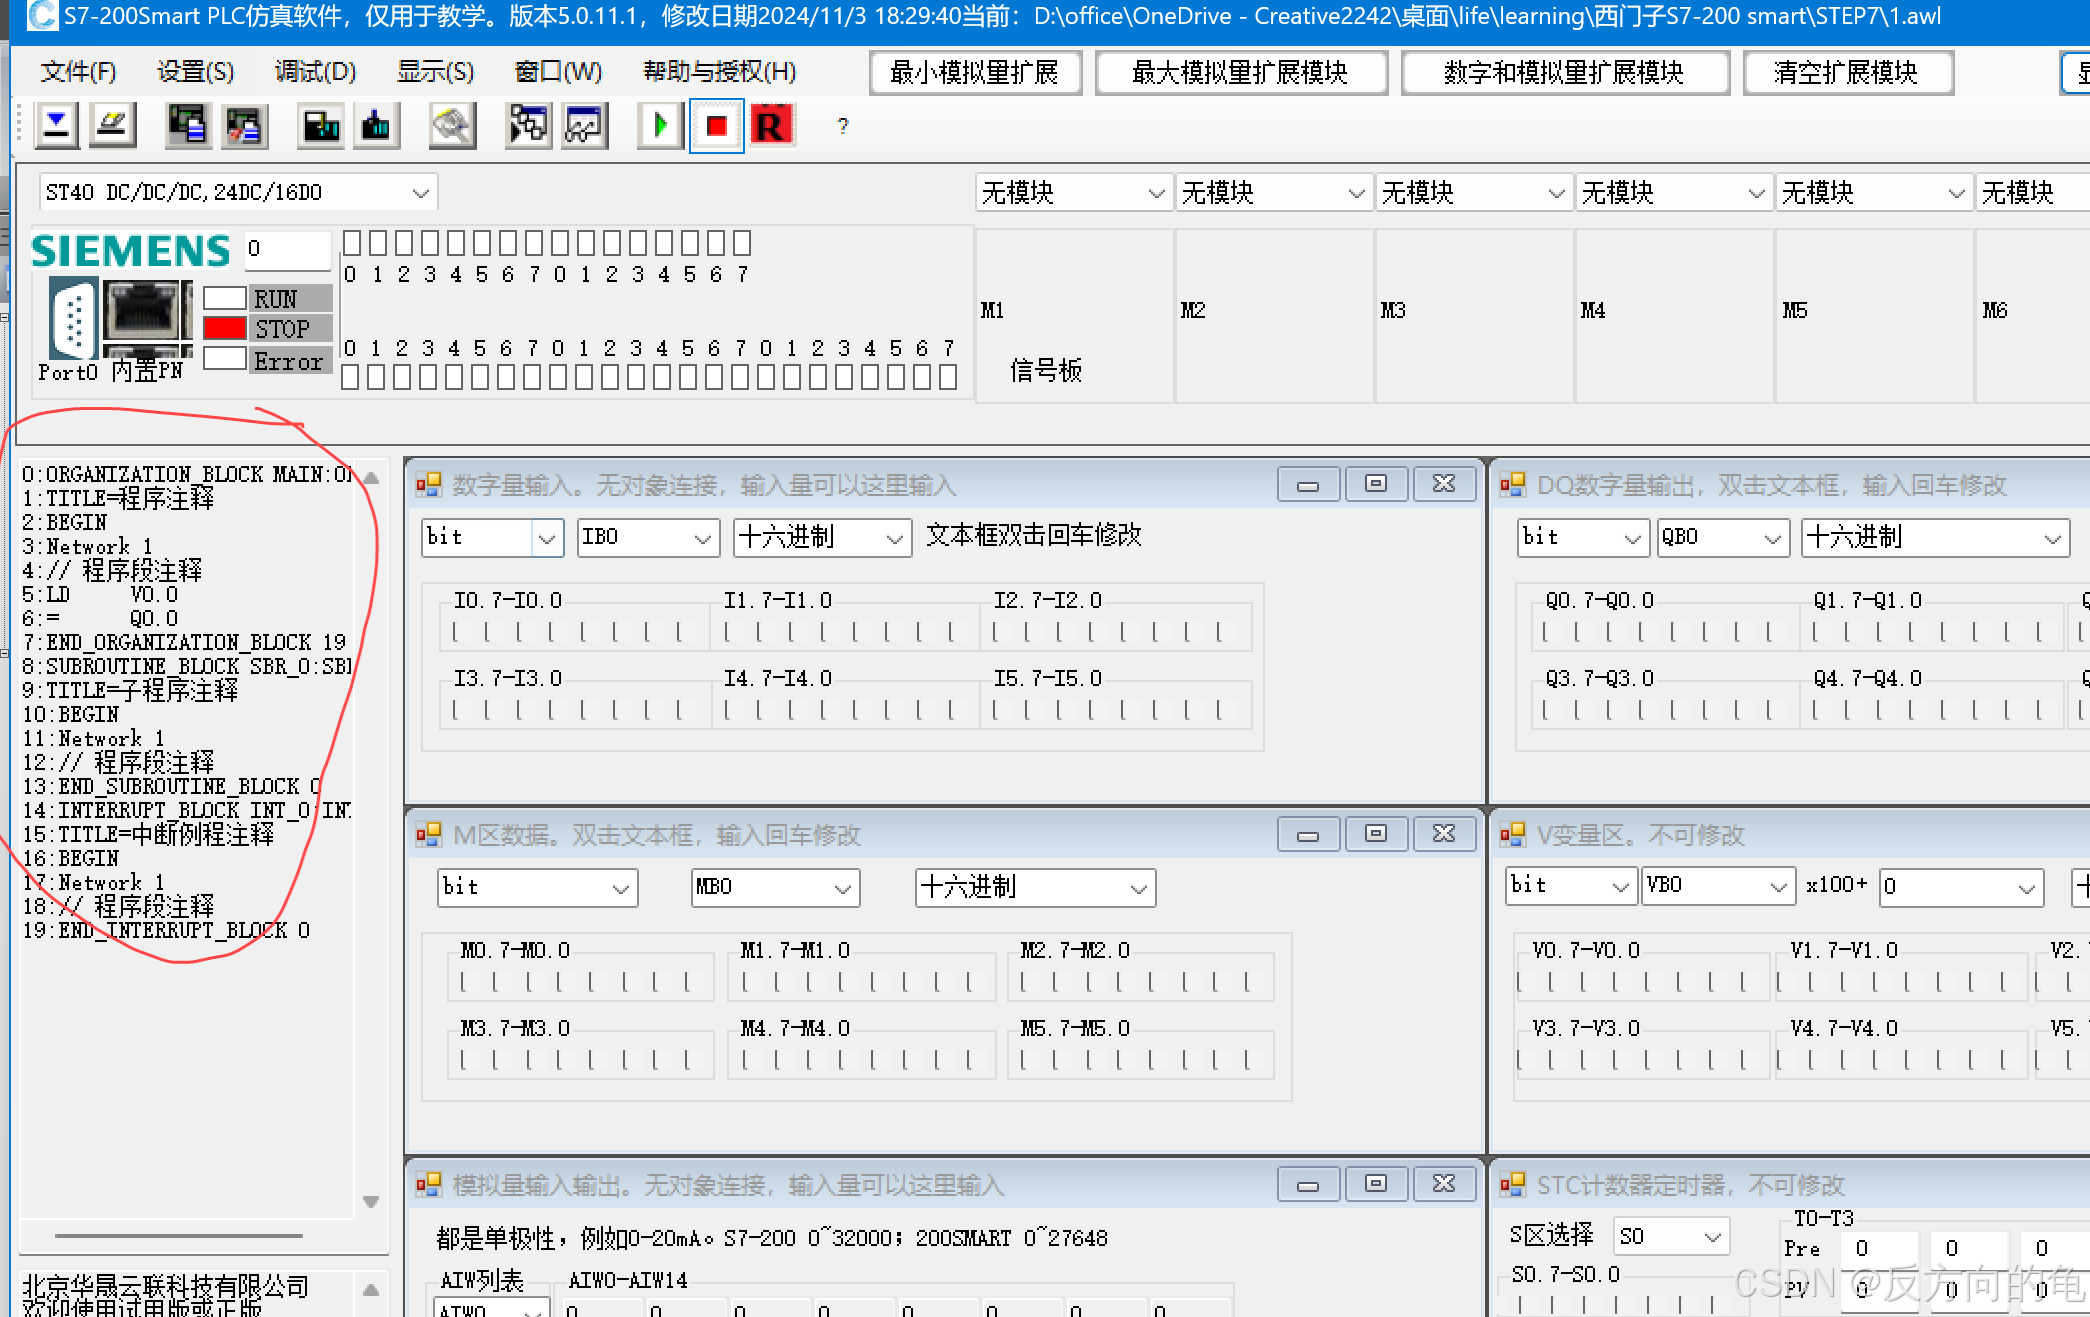Screen dimensions: 2090x1317
Task: Click the 清空扩展模块 button
Action: [1846, 72]
